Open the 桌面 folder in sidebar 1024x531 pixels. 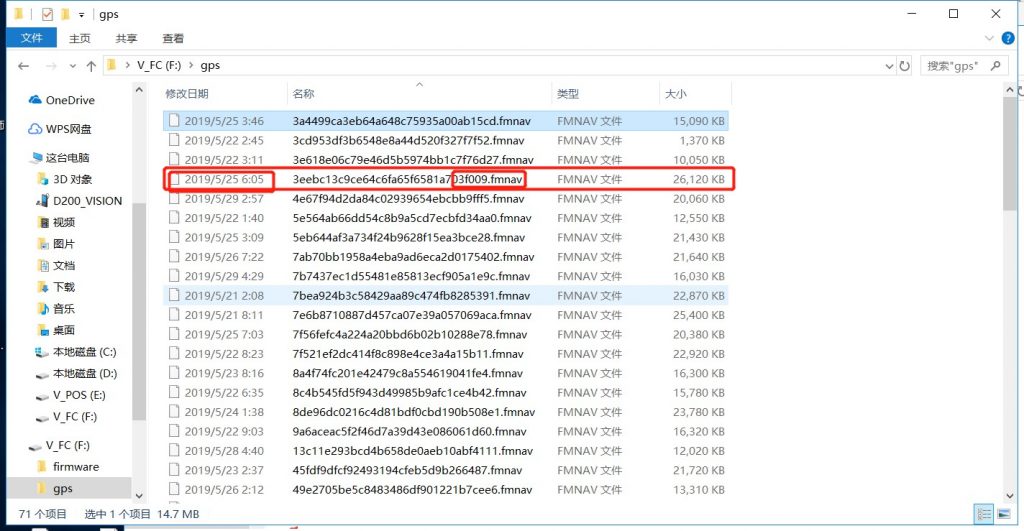point(56,330)
